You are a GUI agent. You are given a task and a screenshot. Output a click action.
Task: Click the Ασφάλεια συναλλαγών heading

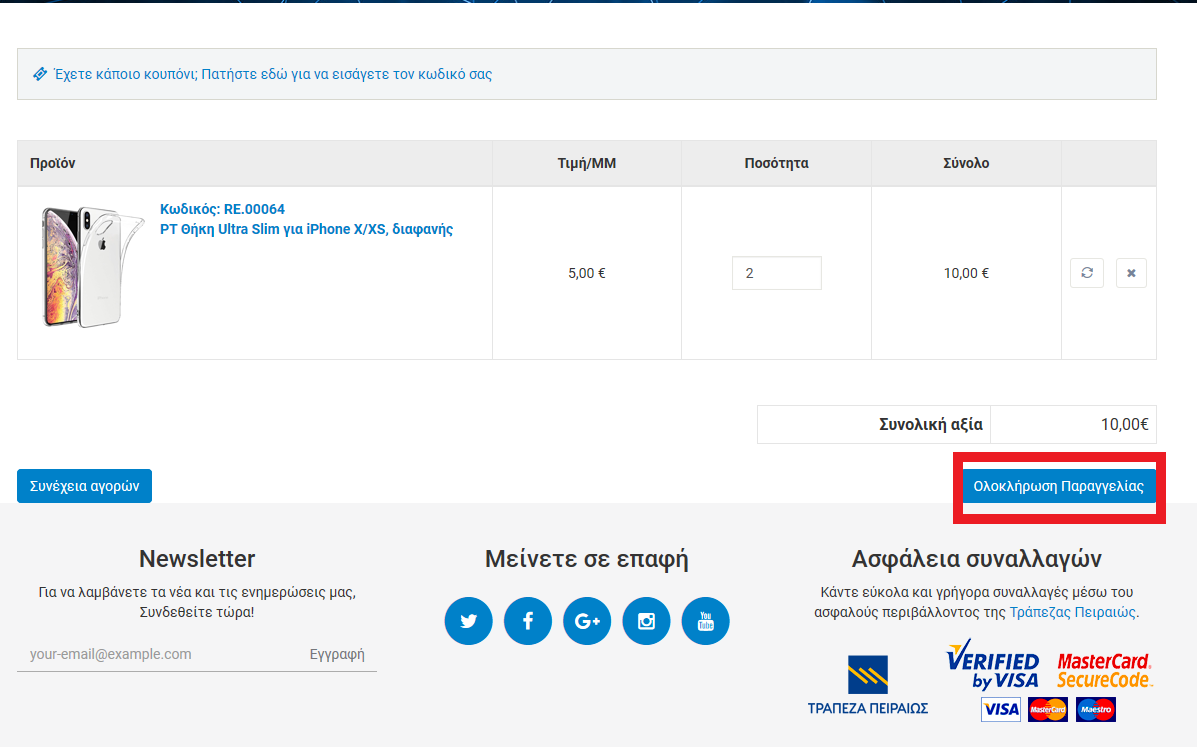976,559
